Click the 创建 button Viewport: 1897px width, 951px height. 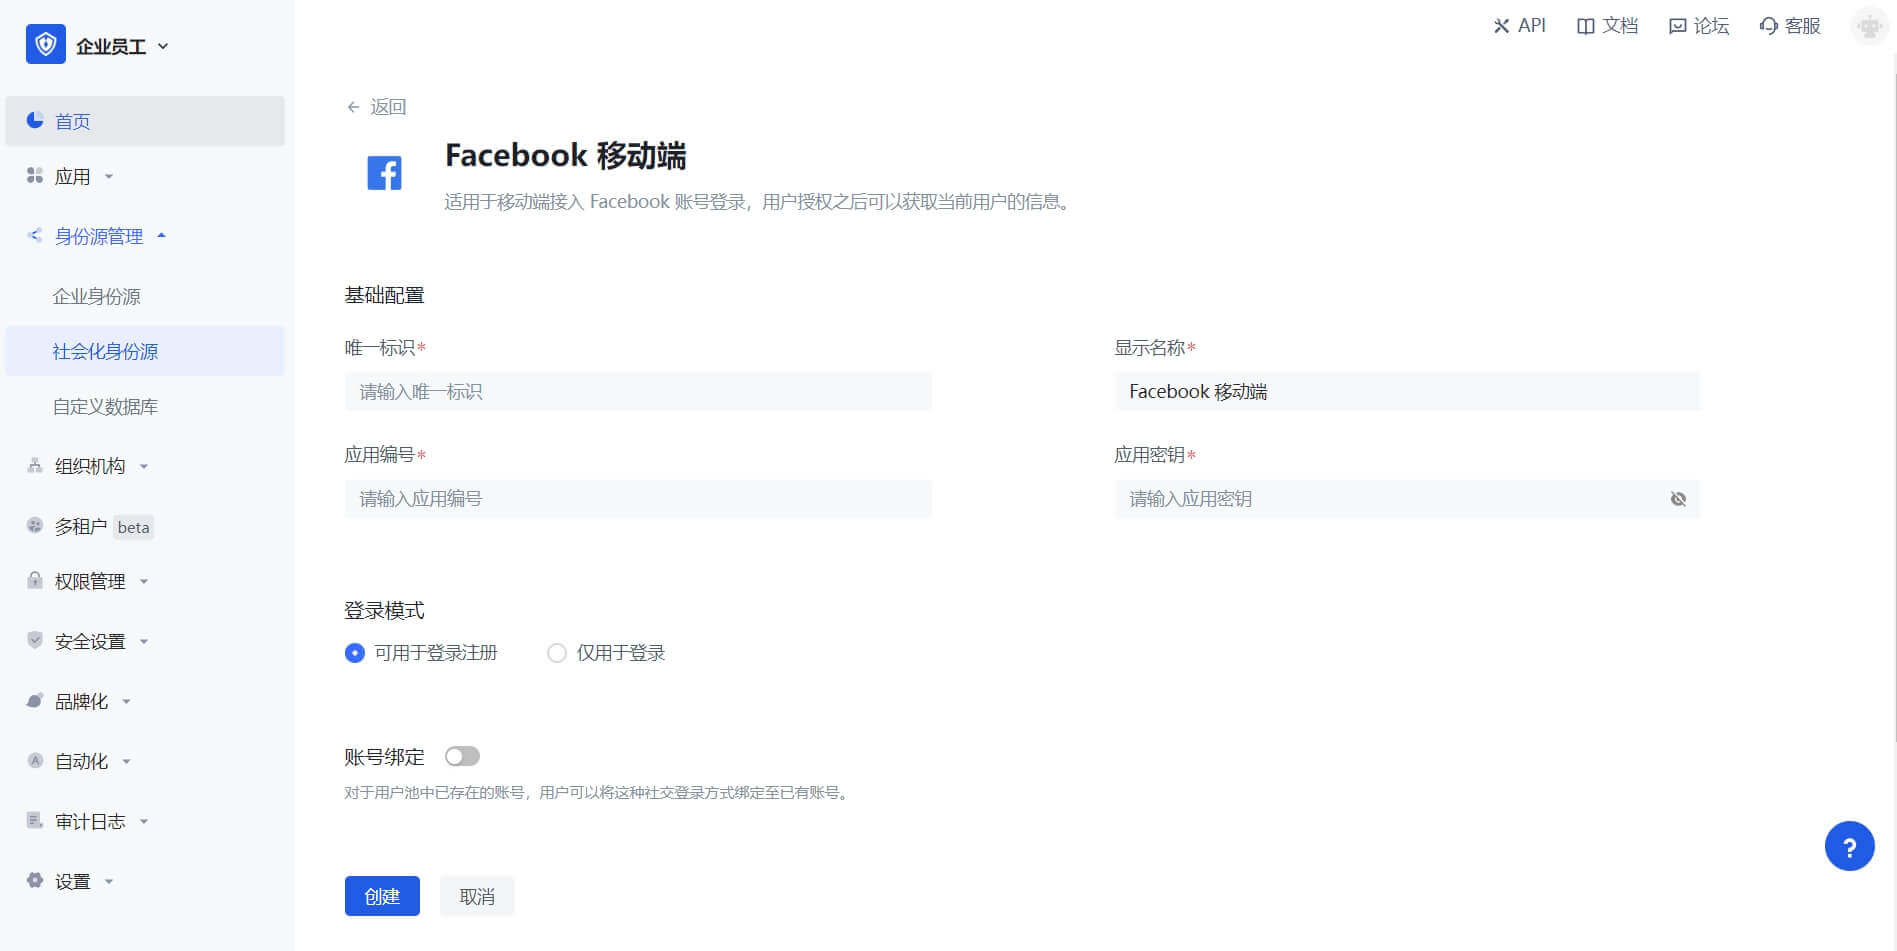click(x=382, y=896)
